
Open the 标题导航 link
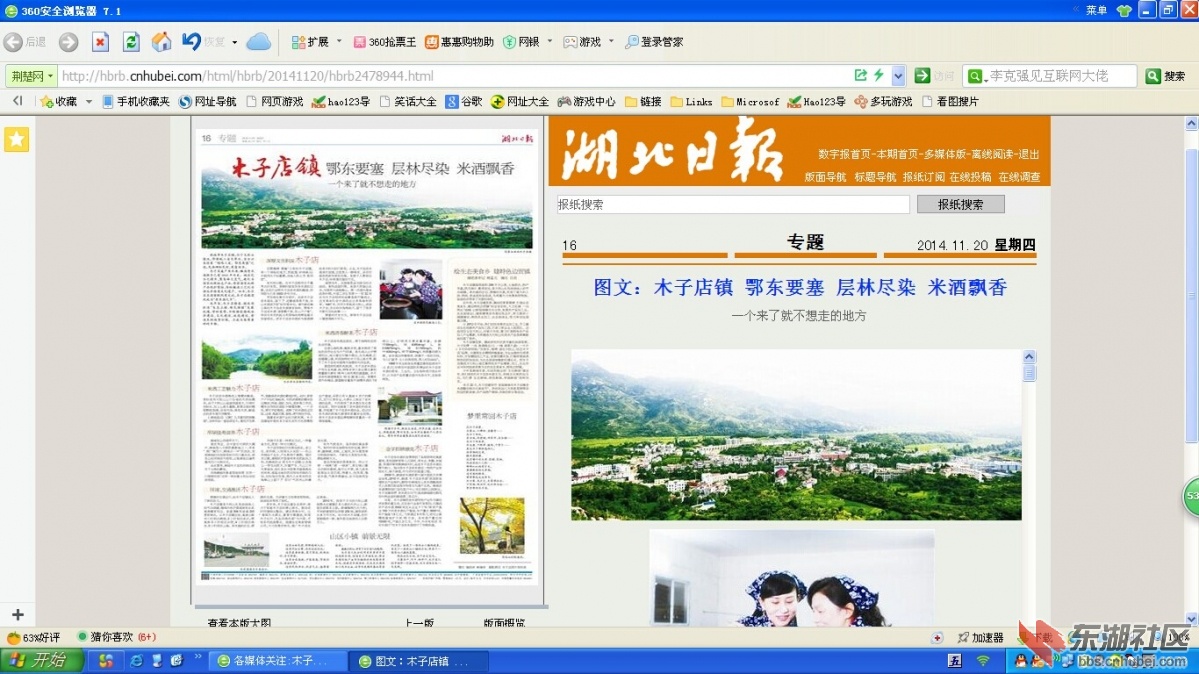coord(875,177)
